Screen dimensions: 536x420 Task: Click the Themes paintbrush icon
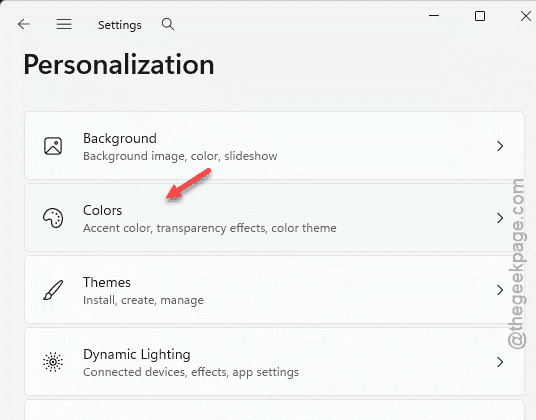coord(53,290)
